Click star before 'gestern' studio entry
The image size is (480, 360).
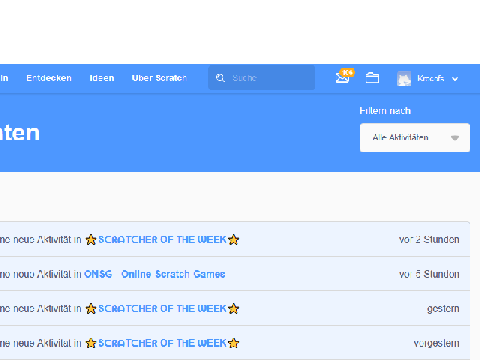coord(91,309)
